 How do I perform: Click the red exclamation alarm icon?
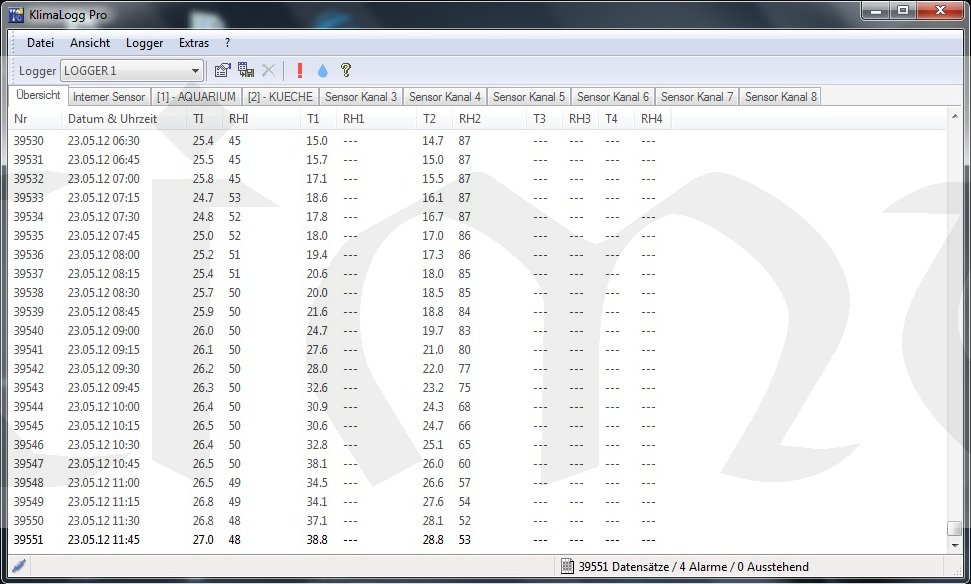(x=299, y=71)
